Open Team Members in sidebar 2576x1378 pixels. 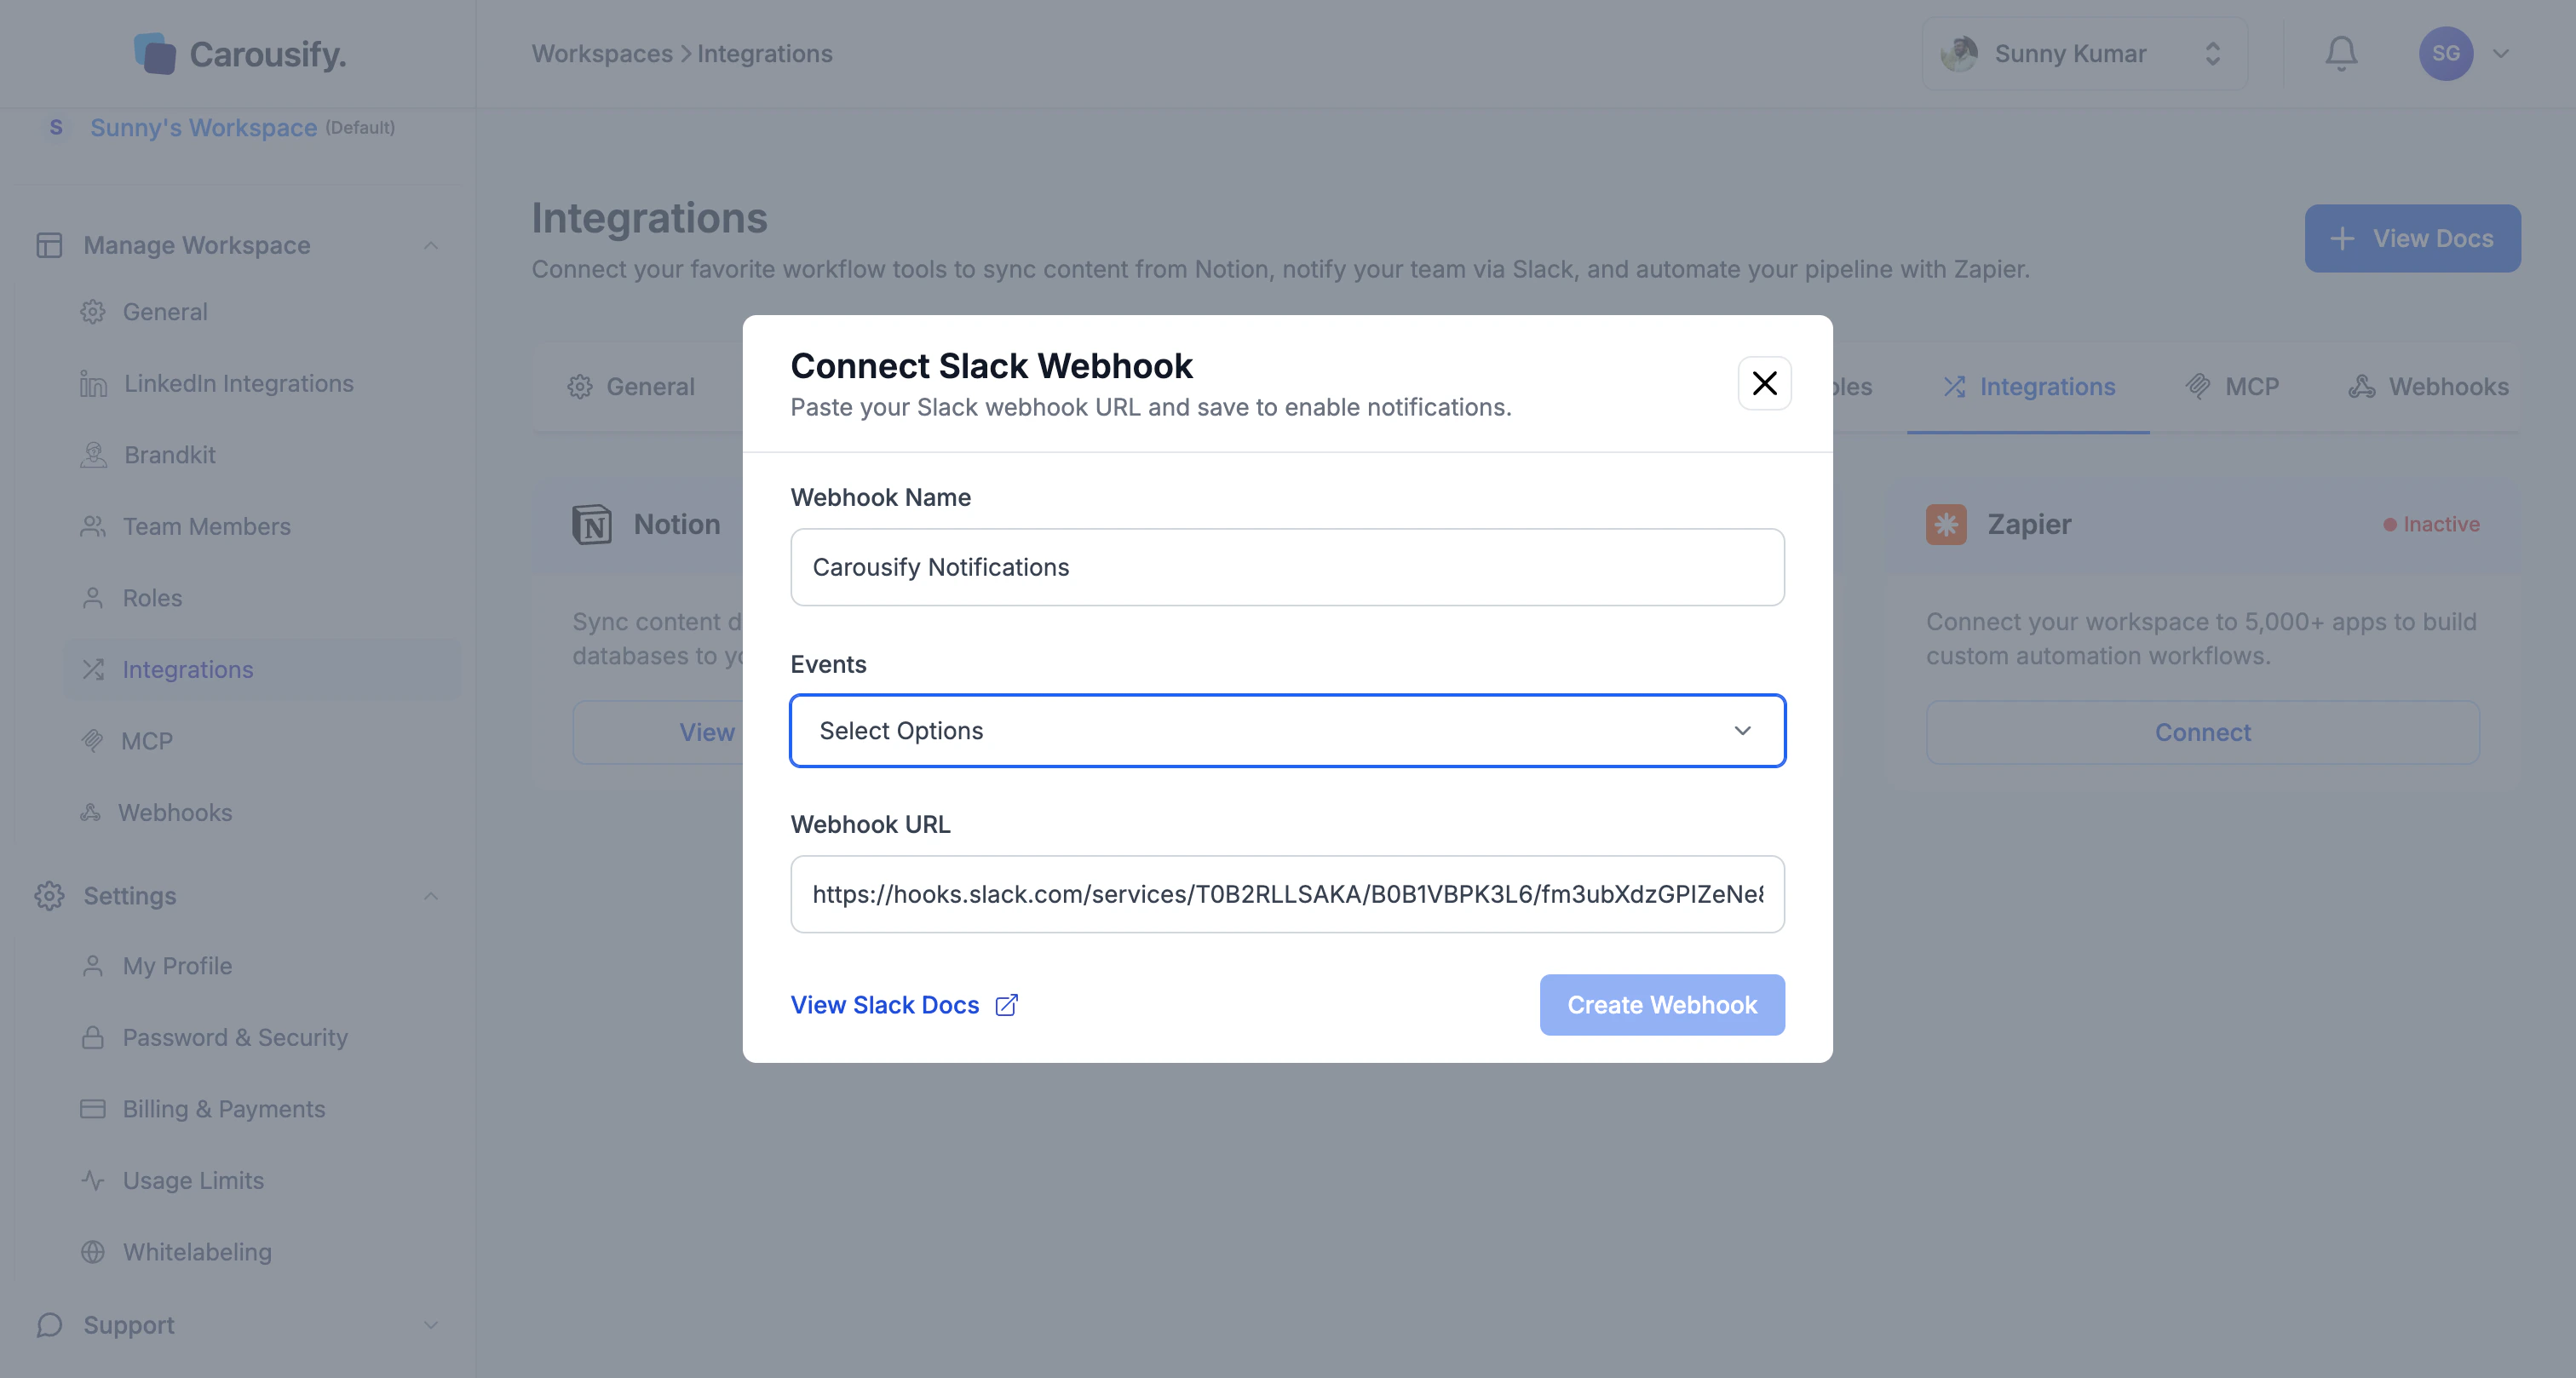(206, 527)
